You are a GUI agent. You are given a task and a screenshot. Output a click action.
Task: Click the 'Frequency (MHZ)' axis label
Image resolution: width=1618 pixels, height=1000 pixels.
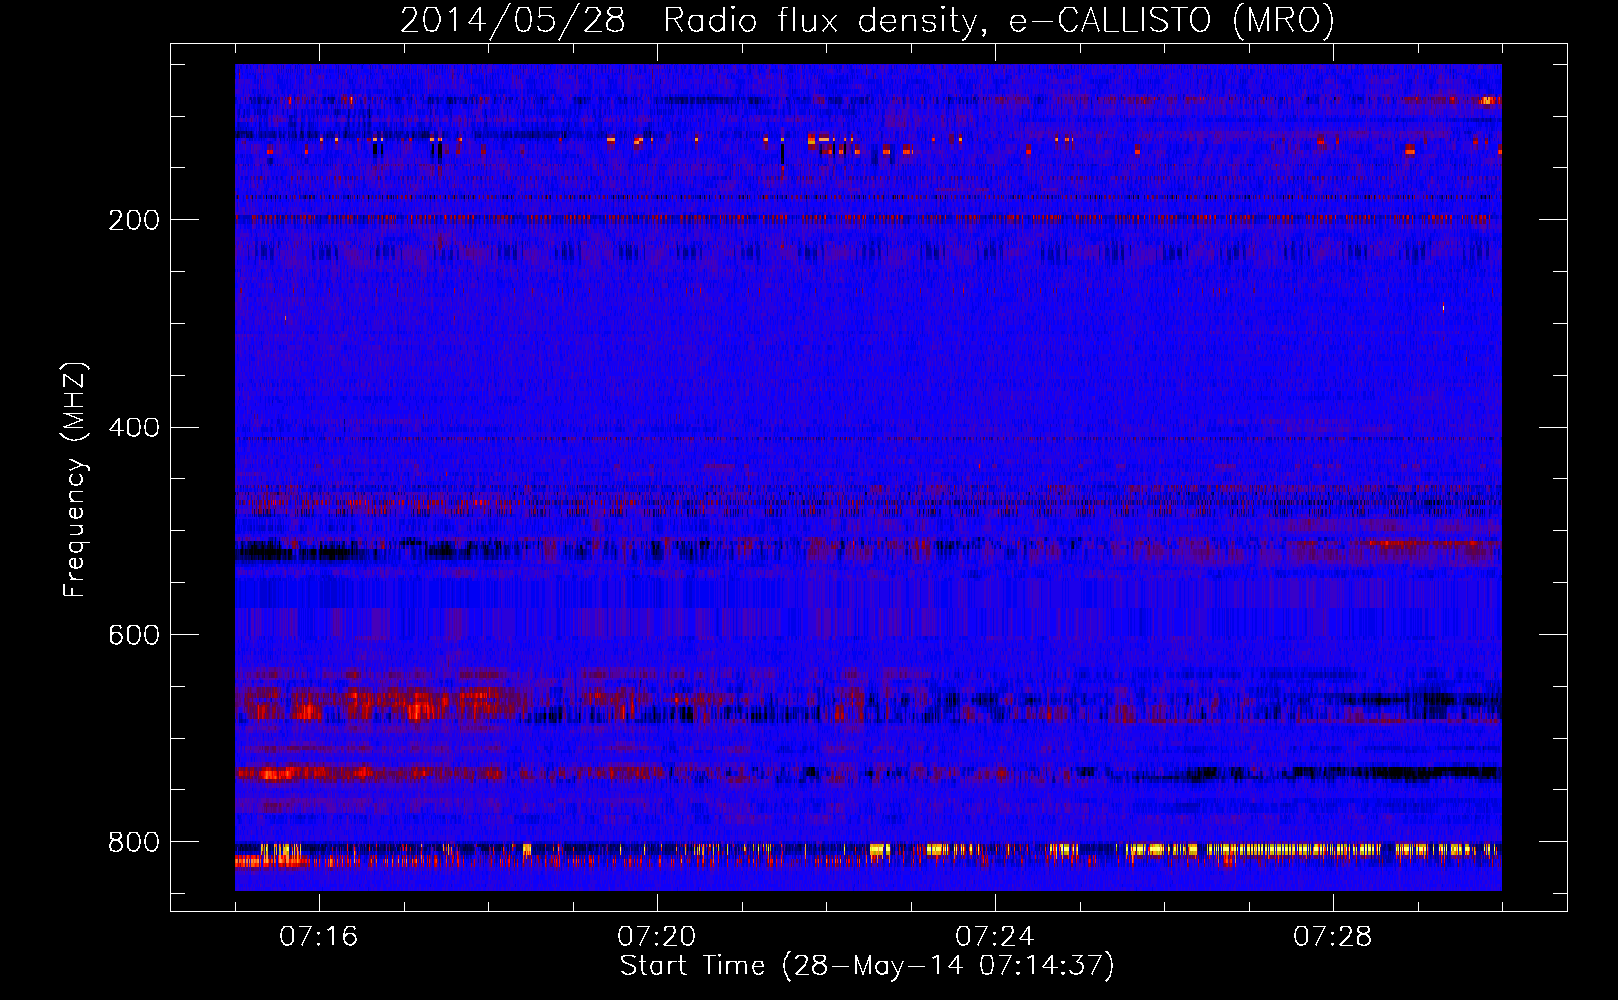tap(75, 480)
